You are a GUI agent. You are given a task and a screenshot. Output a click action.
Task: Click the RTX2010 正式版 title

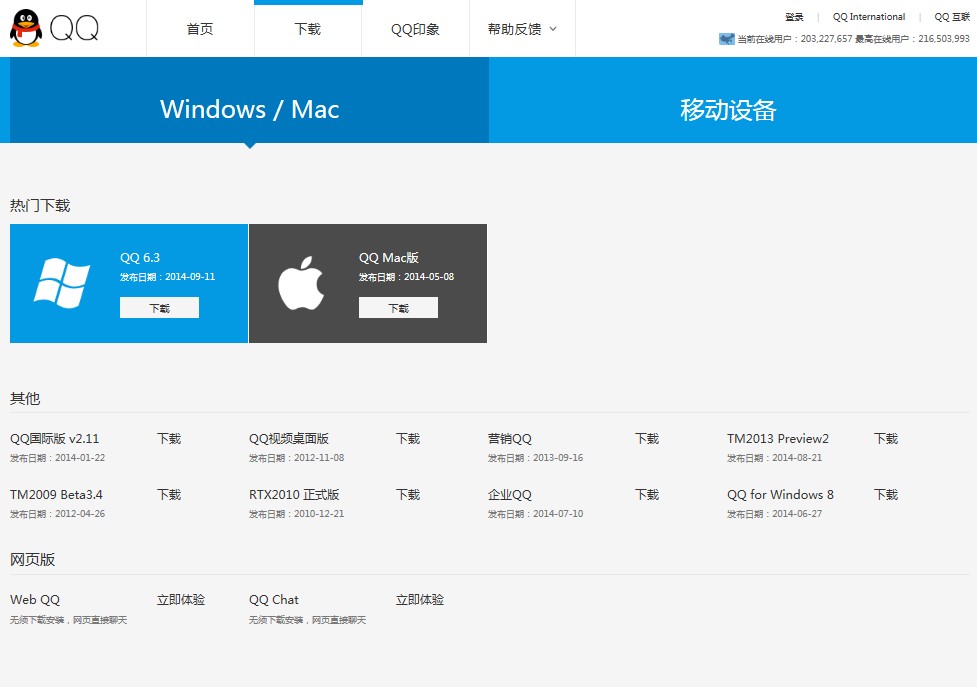[294, 495]
